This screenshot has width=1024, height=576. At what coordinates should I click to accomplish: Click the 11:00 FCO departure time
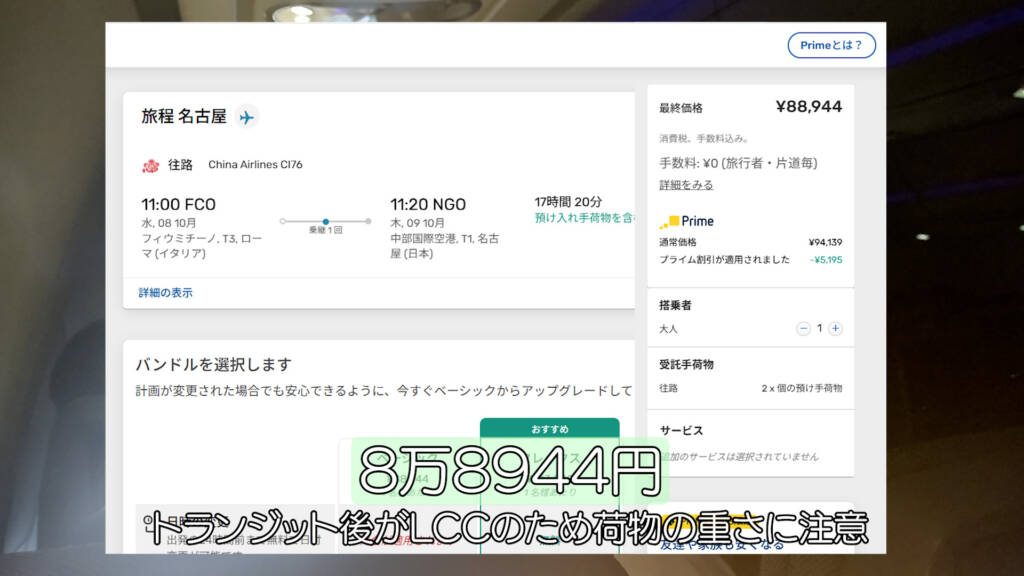point(178,204)
